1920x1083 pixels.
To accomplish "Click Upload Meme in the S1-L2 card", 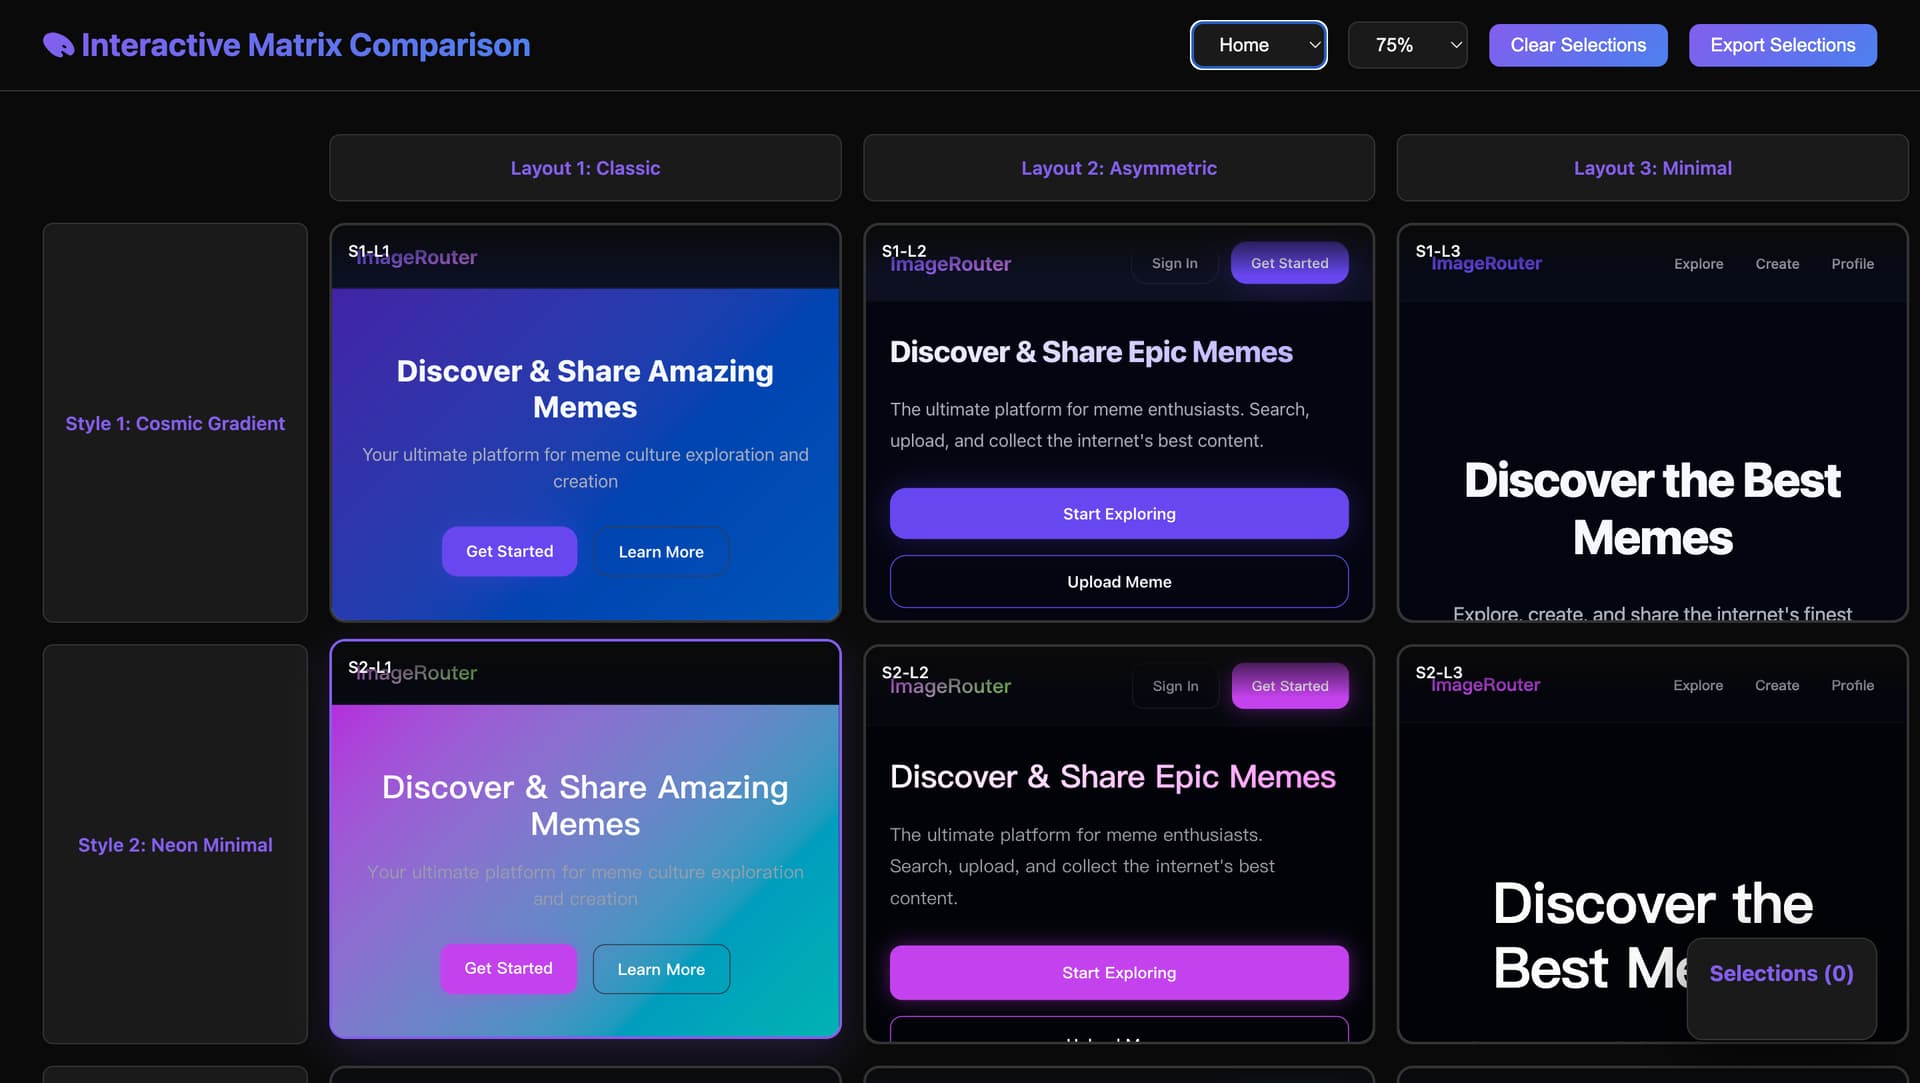I will click(x=1119, y=582).
